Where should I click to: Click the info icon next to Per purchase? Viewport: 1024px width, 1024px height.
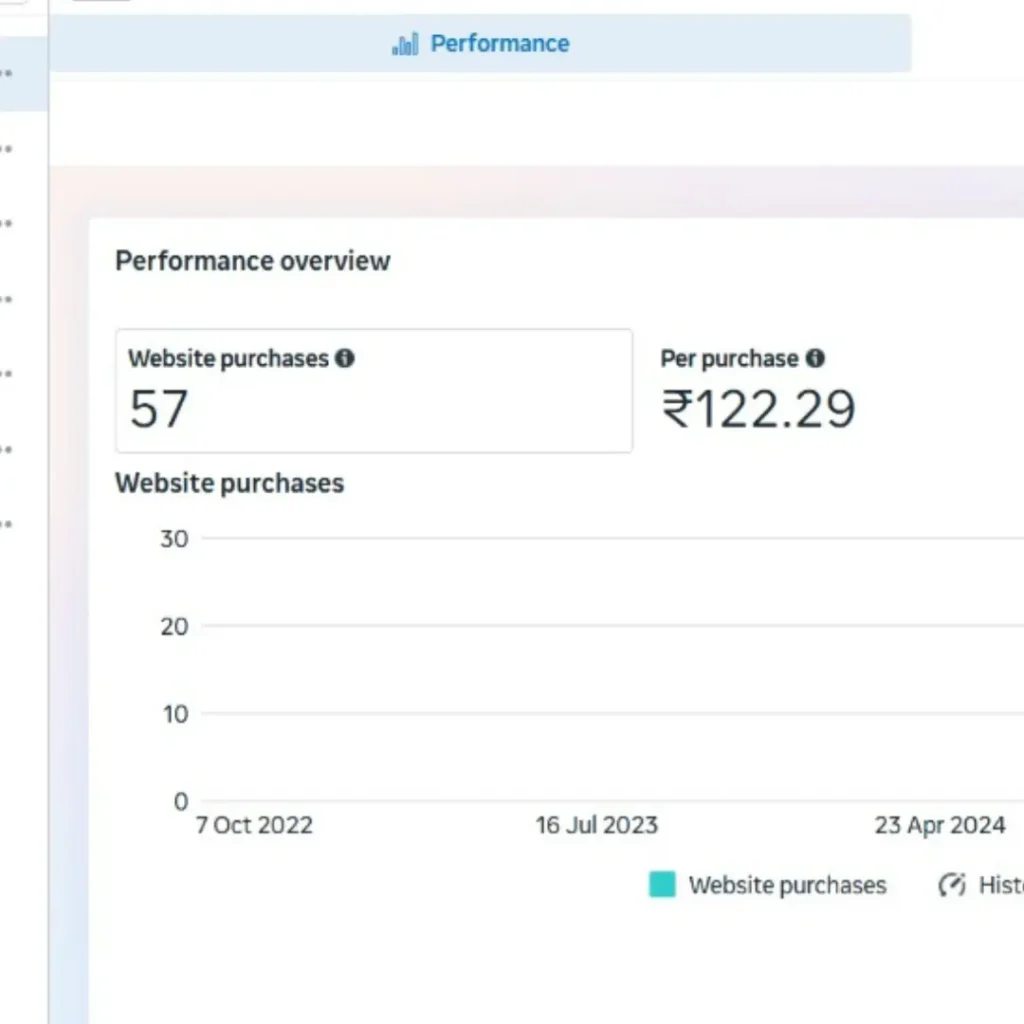pos(815,358)
